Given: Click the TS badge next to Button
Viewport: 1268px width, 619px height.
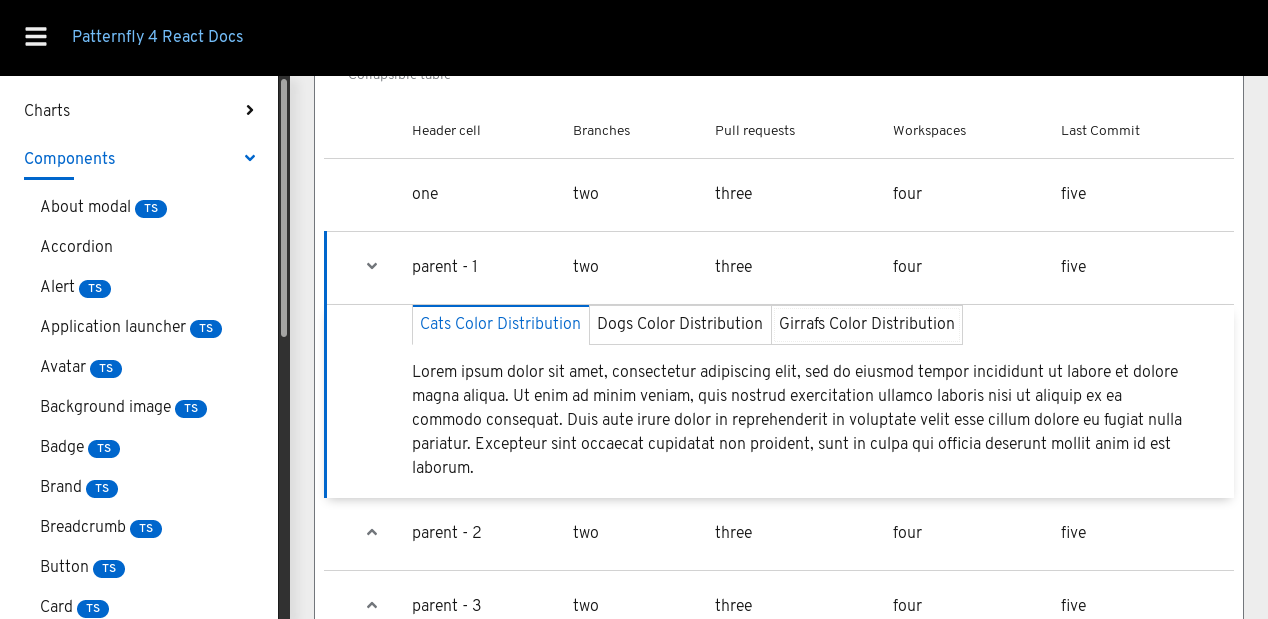Looking at the screenshot, I should [x=107, y=568].
